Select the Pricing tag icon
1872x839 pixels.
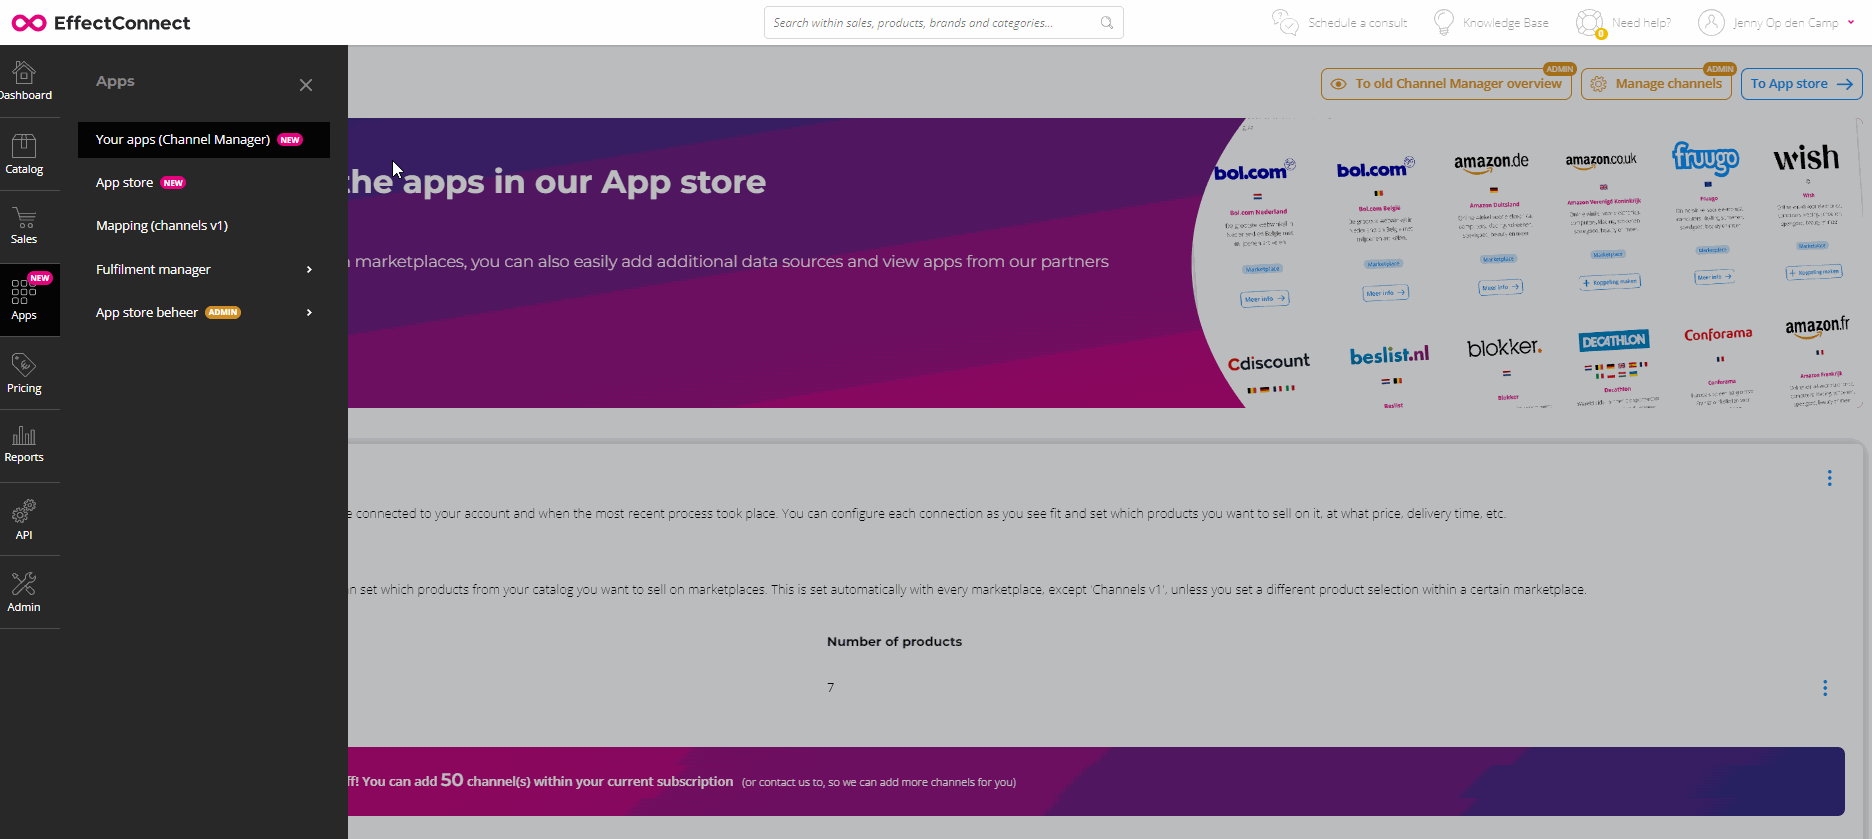pos(24,372)
